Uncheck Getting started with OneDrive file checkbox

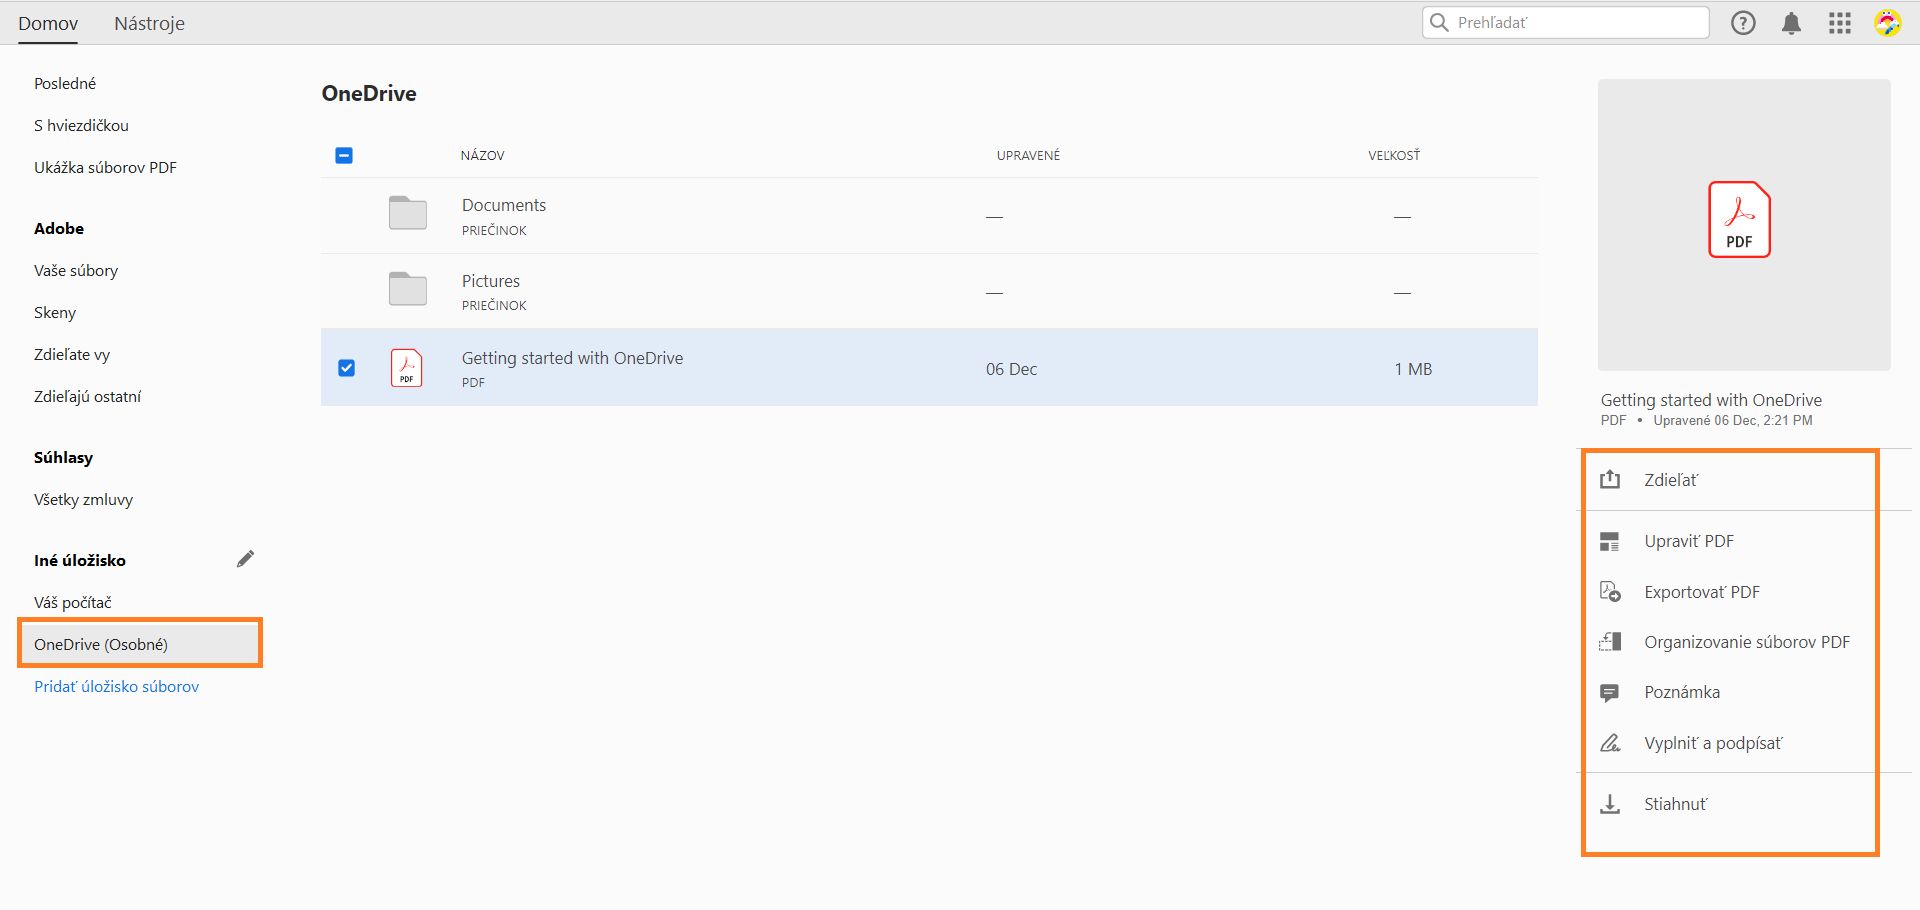point(347,368)
